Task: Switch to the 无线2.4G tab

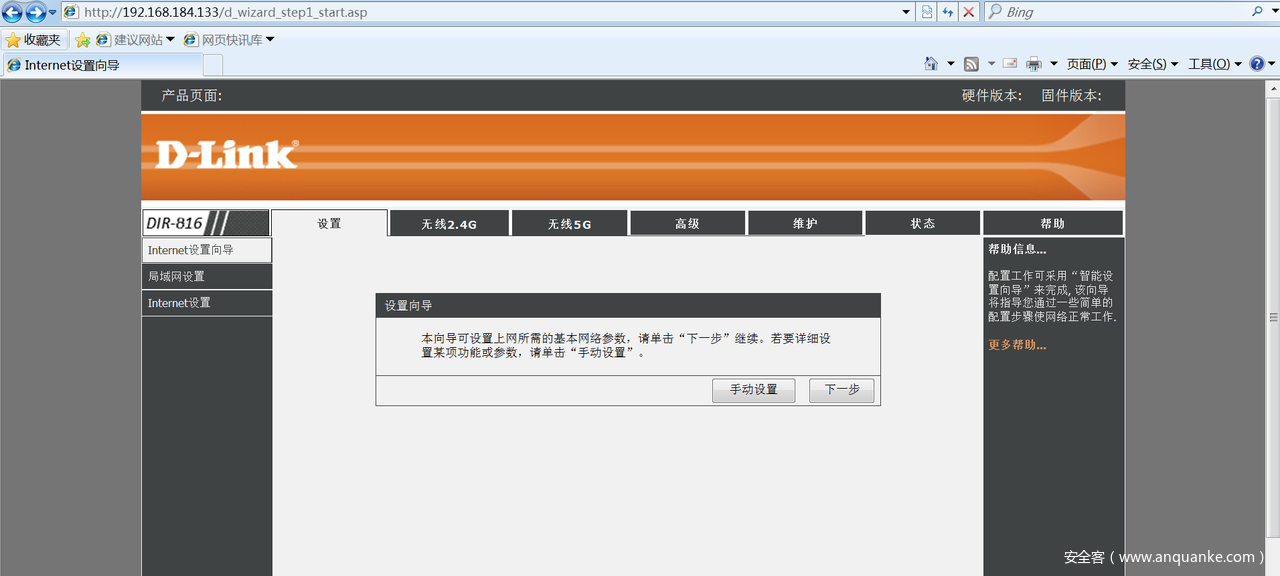Action: [x=449, y=224]
